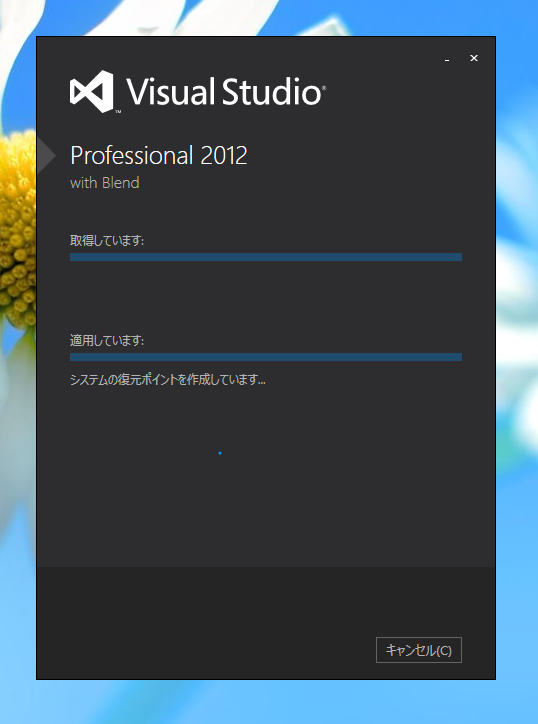Click the '取得しています:' label
This screenshot has height=724, width=538.
107,241
